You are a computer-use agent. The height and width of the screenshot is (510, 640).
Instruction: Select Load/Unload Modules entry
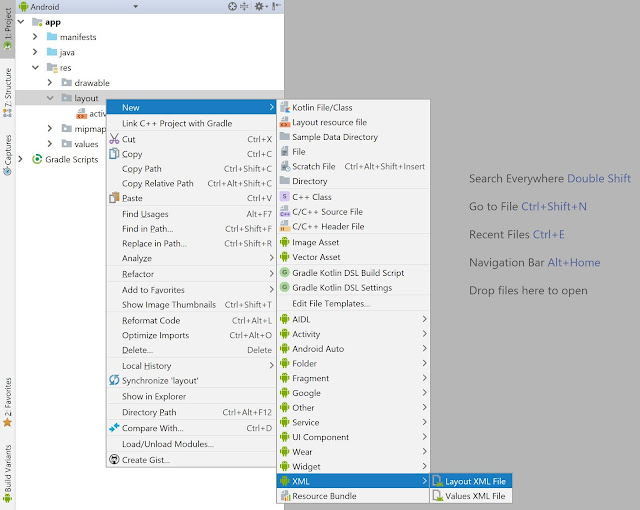191,444
